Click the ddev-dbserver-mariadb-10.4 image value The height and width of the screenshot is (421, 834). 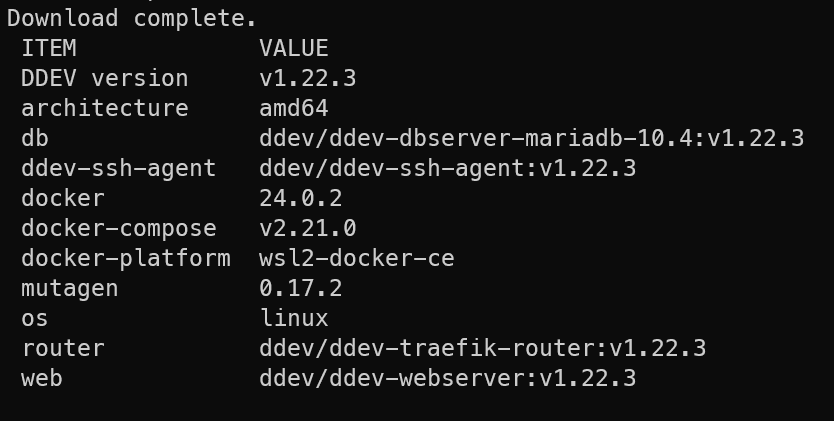[531, 138]
